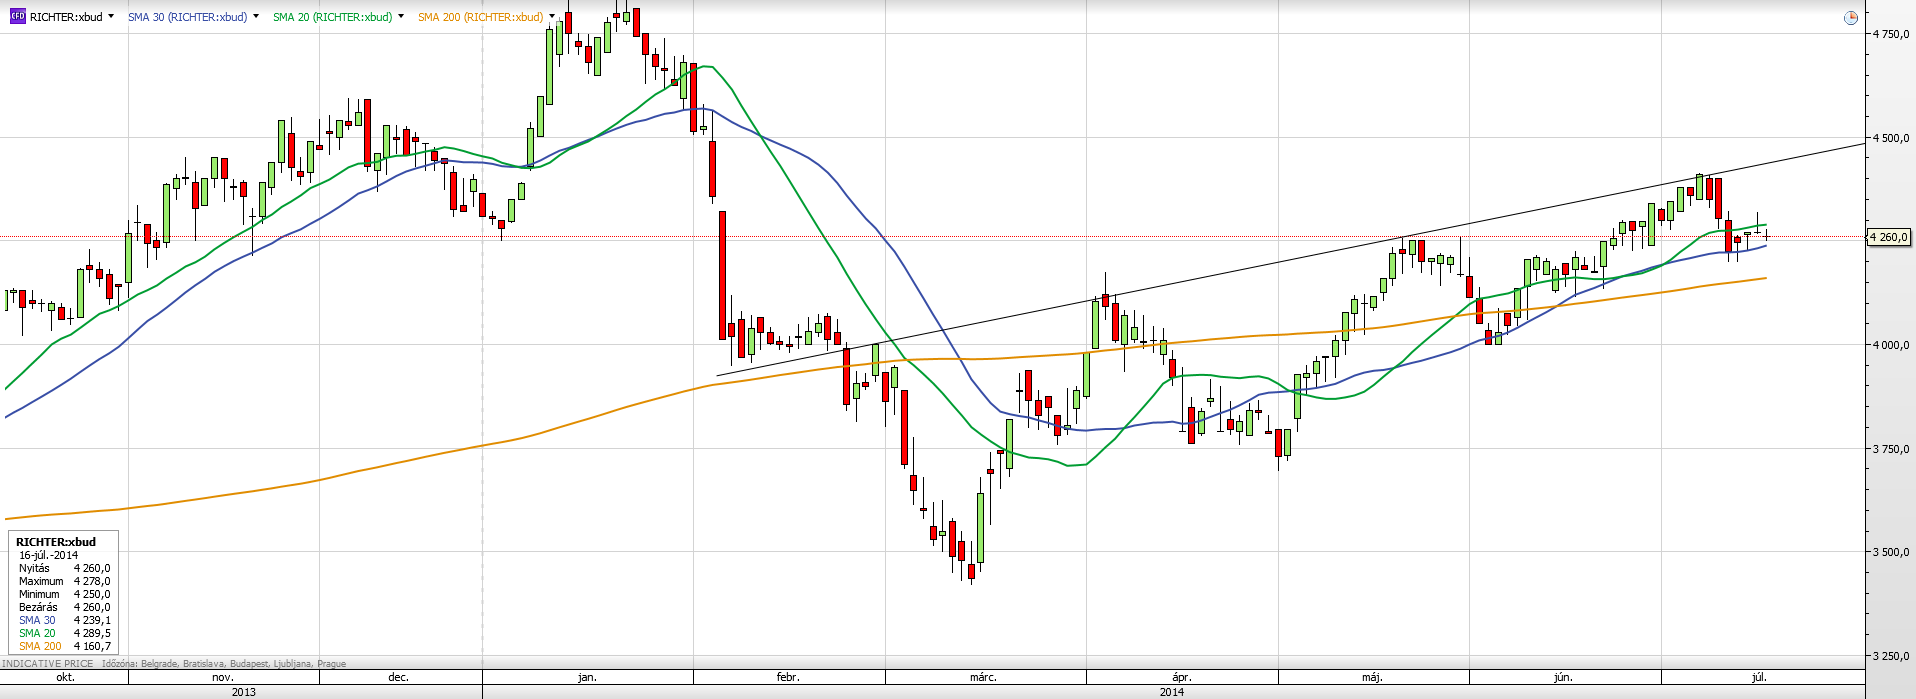This screenshot has width=1916, height=699.
Task: Click the INDICATIVE PRICE status label
Action: tap(48, 664)
